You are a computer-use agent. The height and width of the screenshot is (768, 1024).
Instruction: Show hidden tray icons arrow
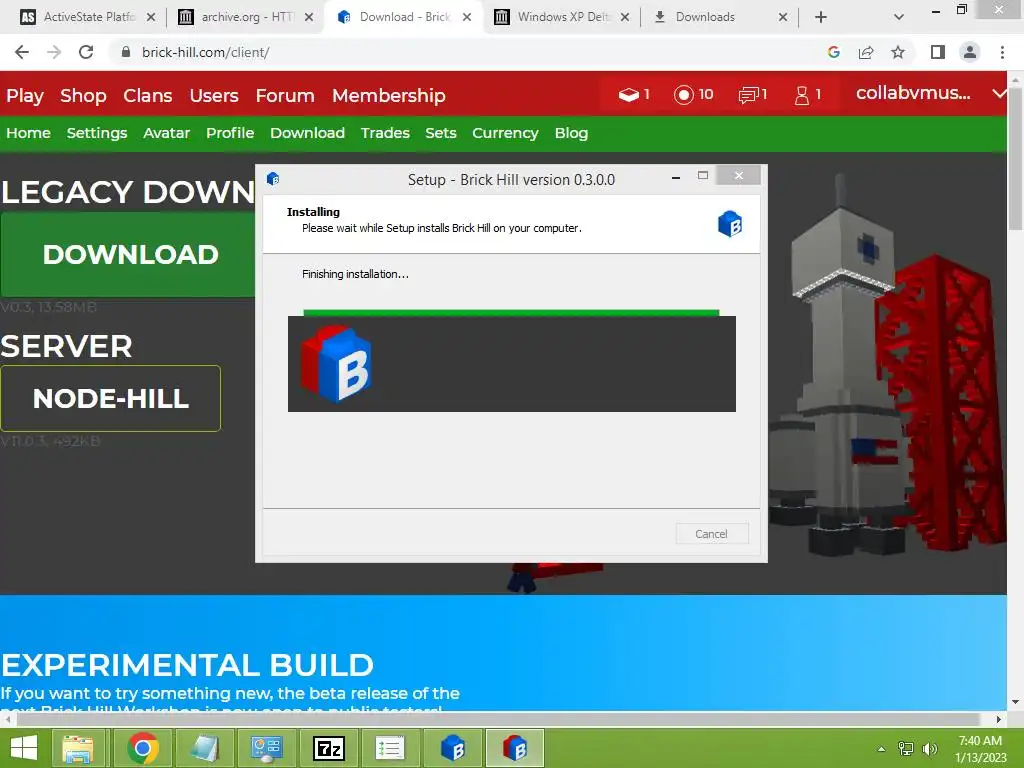(x=881, y=748)
